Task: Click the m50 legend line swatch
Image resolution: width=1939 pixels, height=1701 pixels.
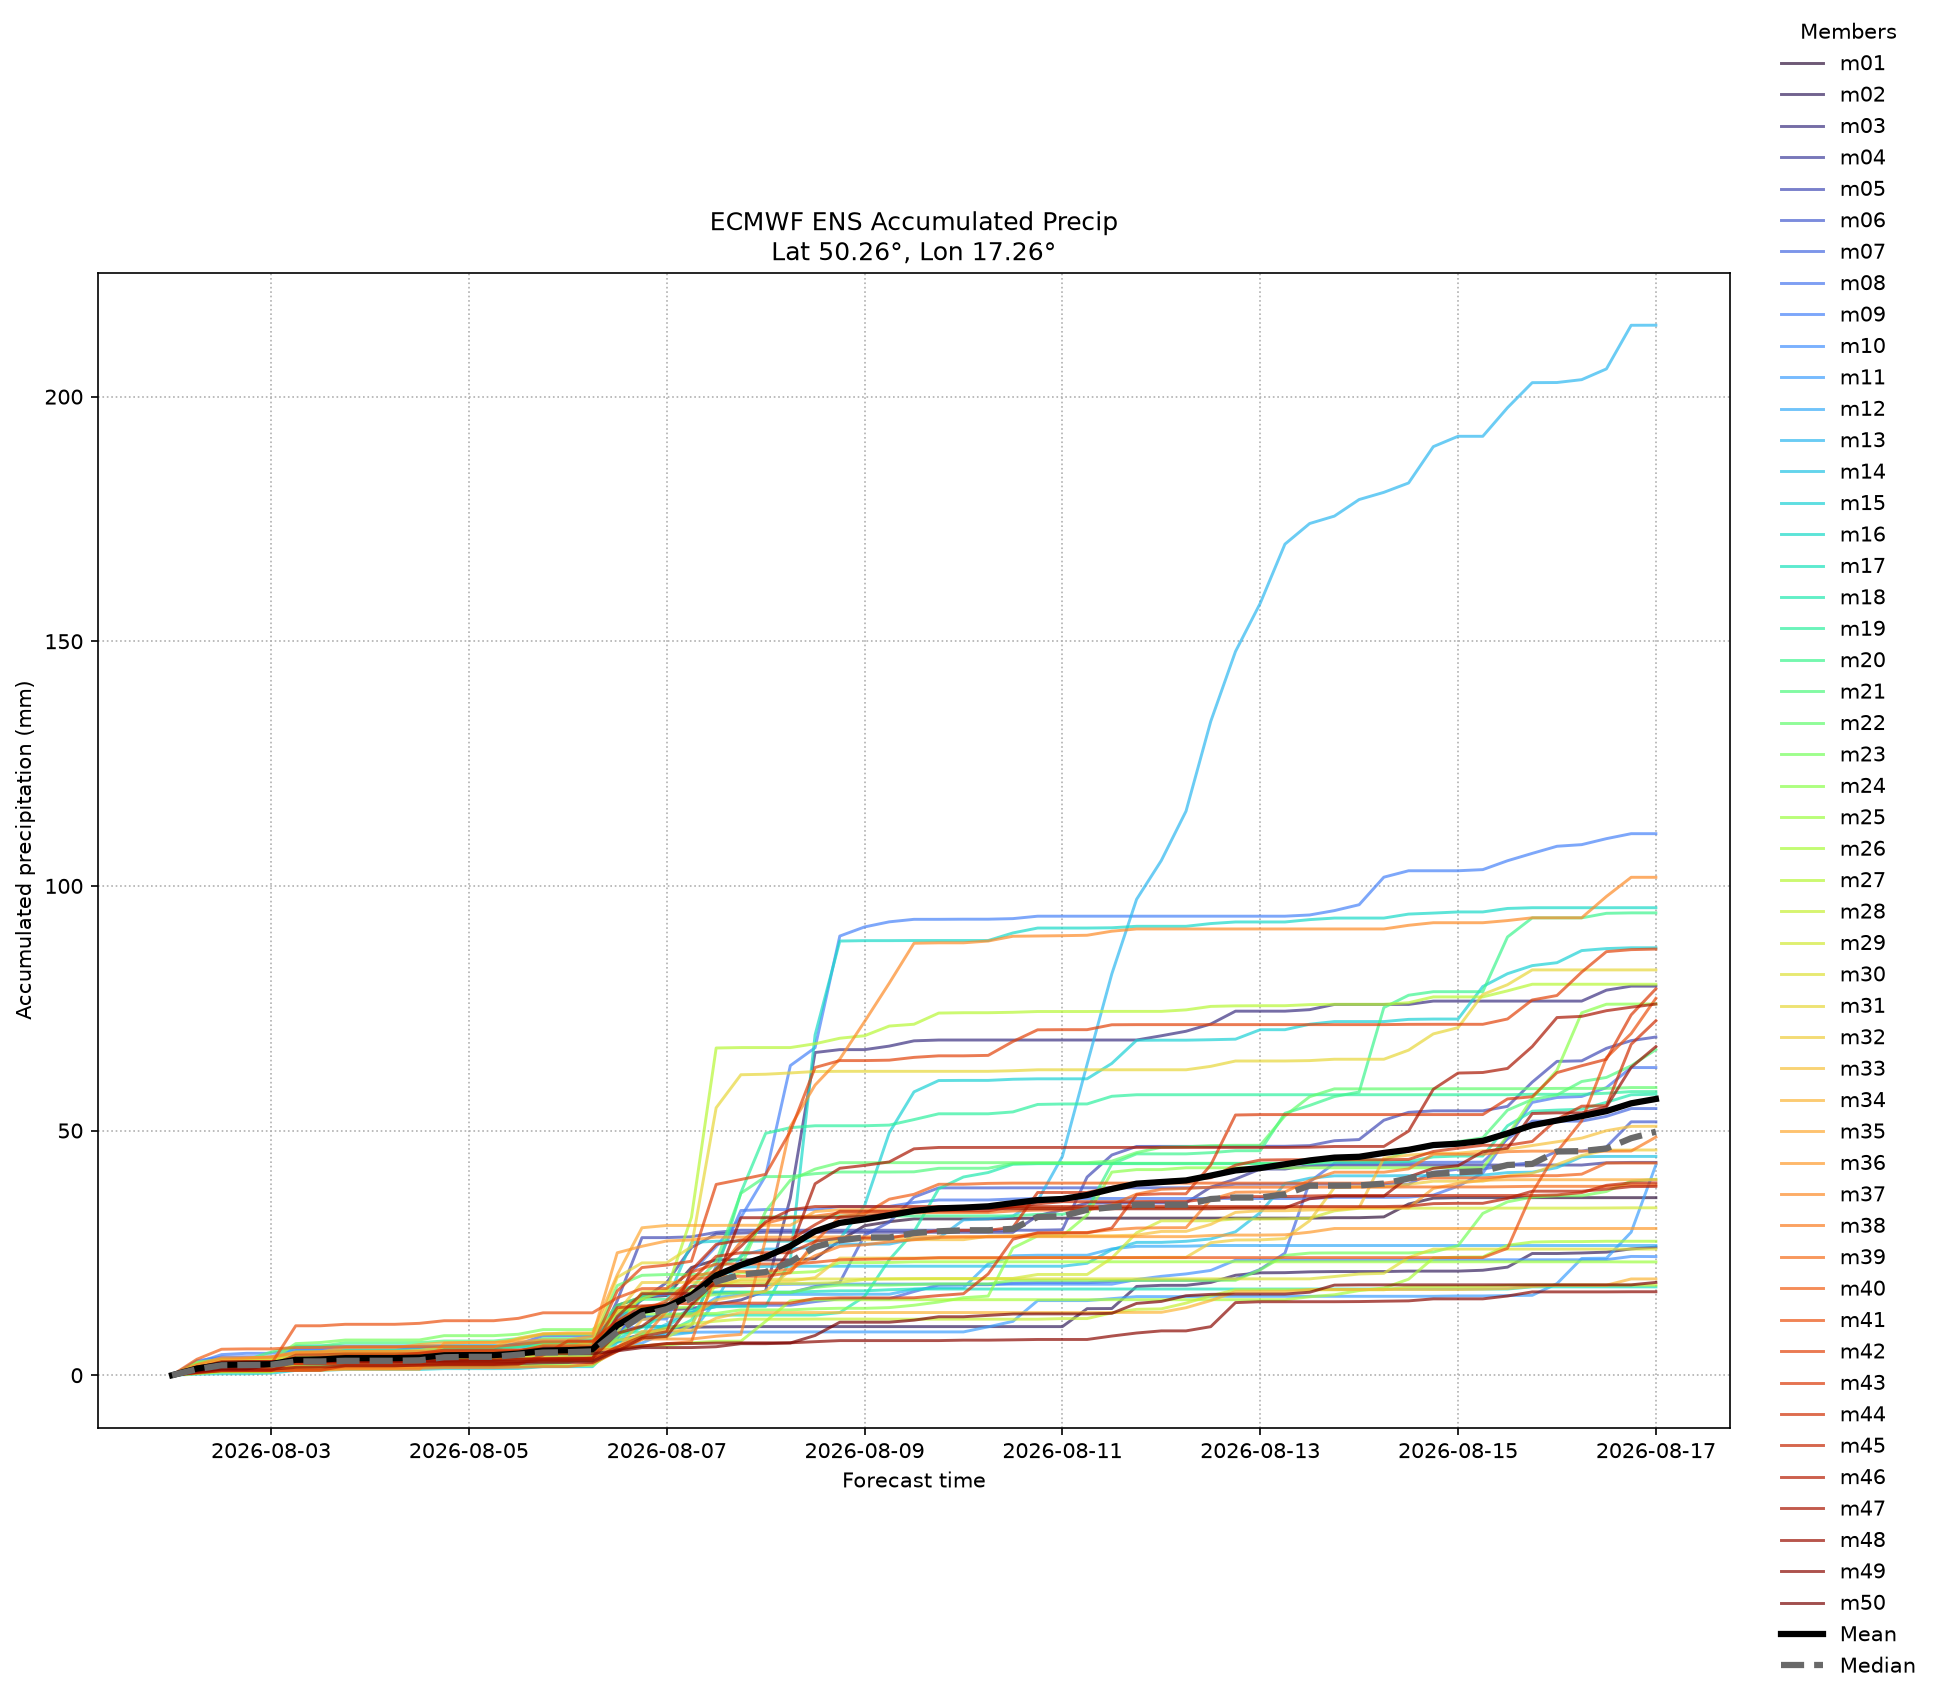Action: [1802, 1604]
